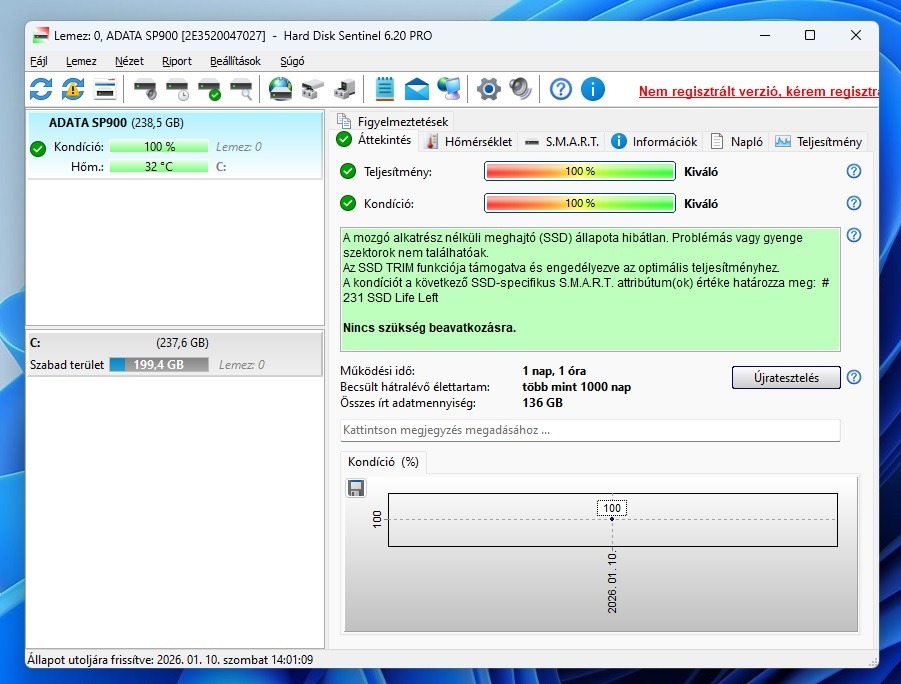
Task: Click the Kondíció 100 % gradient bar
Action: [580, 203]
